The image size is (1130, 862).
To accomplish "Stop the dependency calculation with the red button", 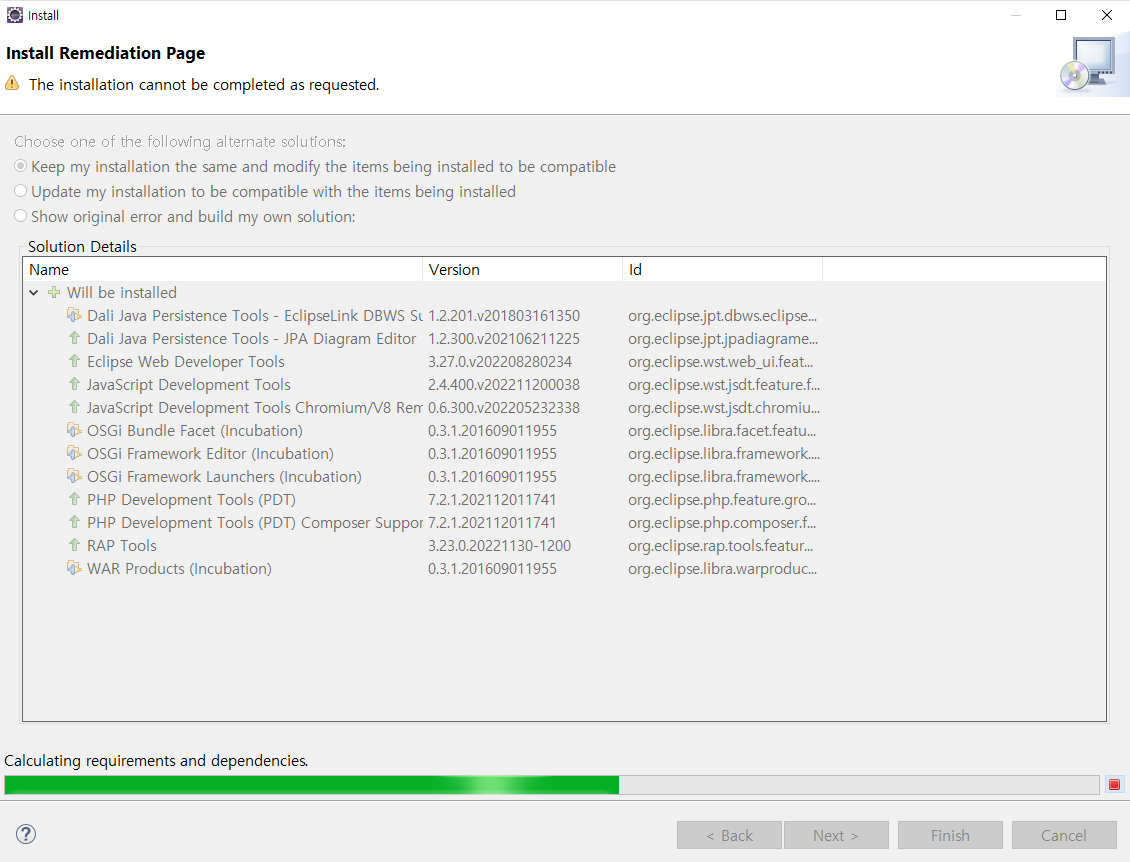I will (1114, 784).
